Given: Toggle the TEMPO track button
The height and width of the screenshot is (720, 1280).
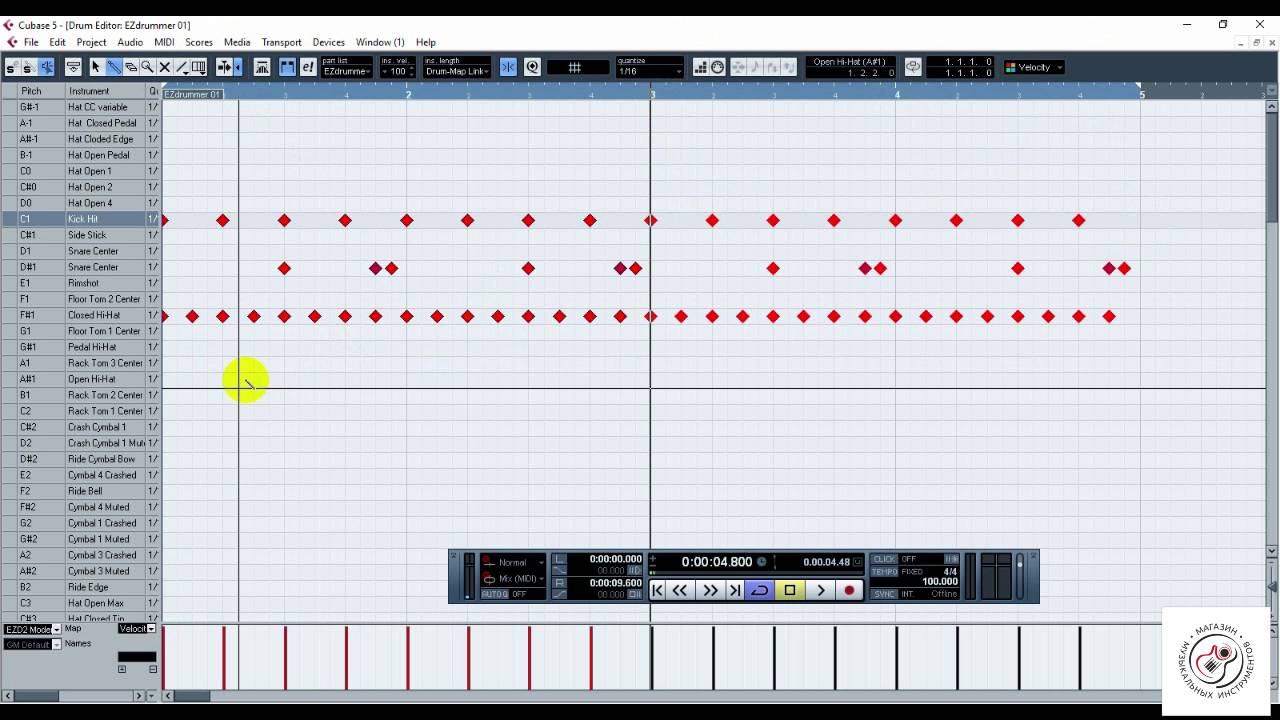Looking at the screenshot, I should [884, 572].
